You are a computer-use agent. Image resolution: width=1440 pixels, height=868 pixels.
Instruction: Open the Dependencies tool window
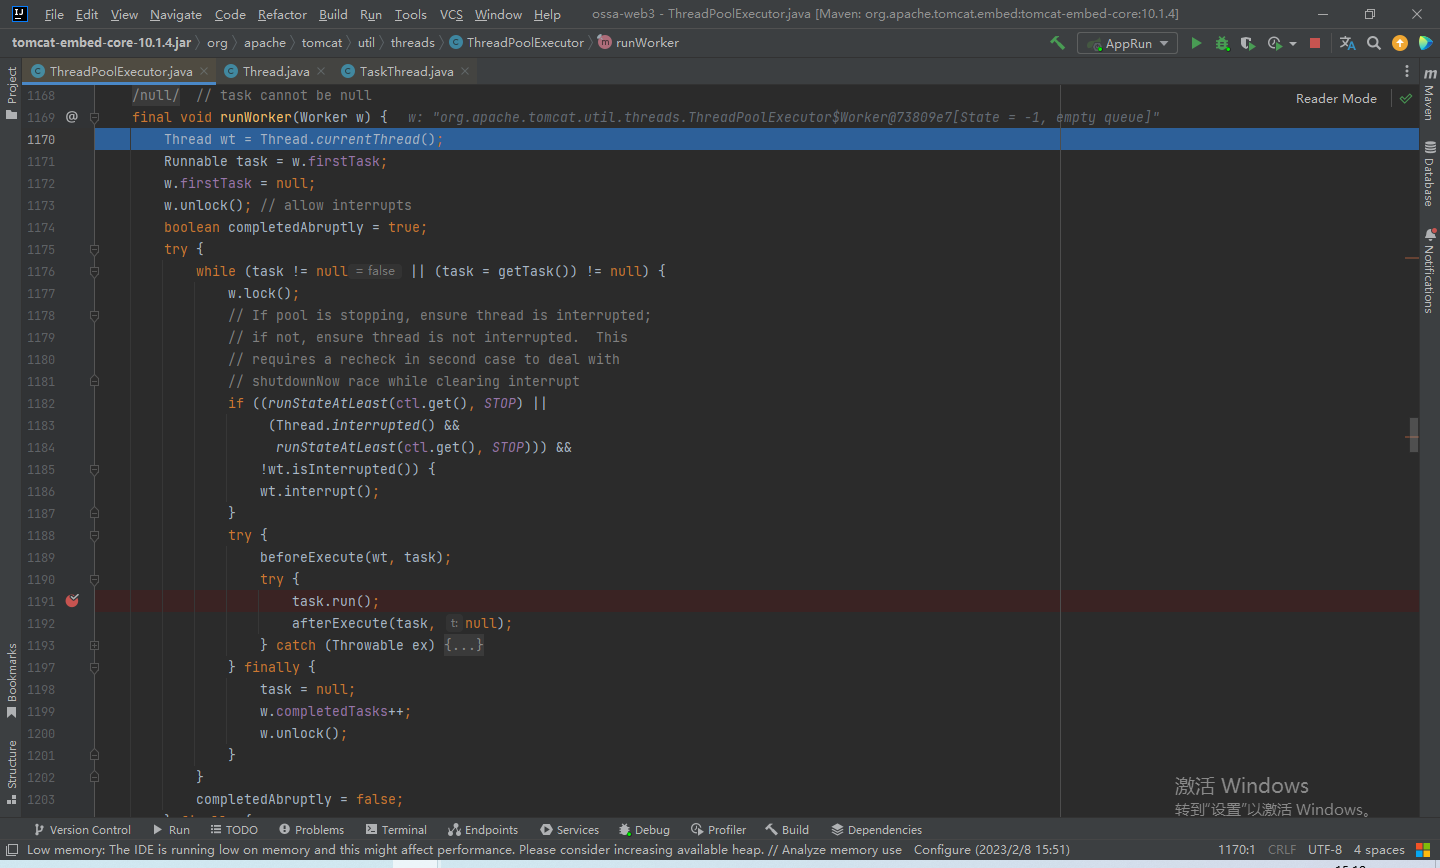coord(876,829)
